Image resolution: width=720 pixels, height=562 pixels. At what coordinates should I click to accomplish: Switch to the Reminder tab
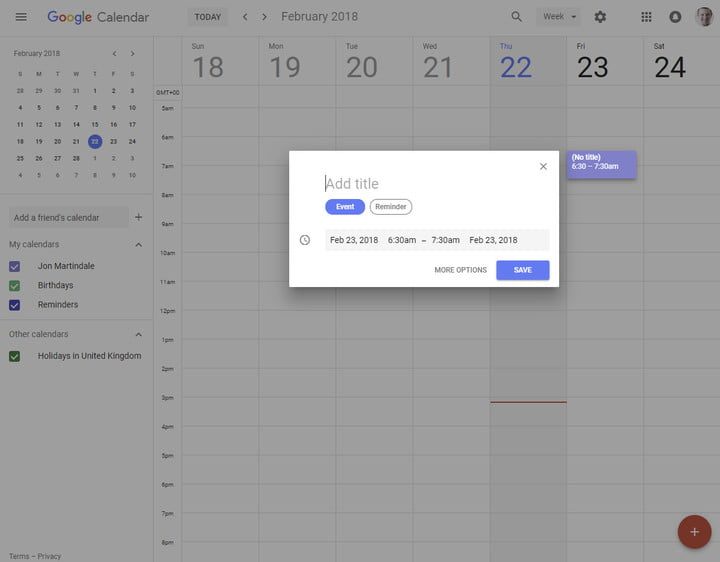pos(391,207)
